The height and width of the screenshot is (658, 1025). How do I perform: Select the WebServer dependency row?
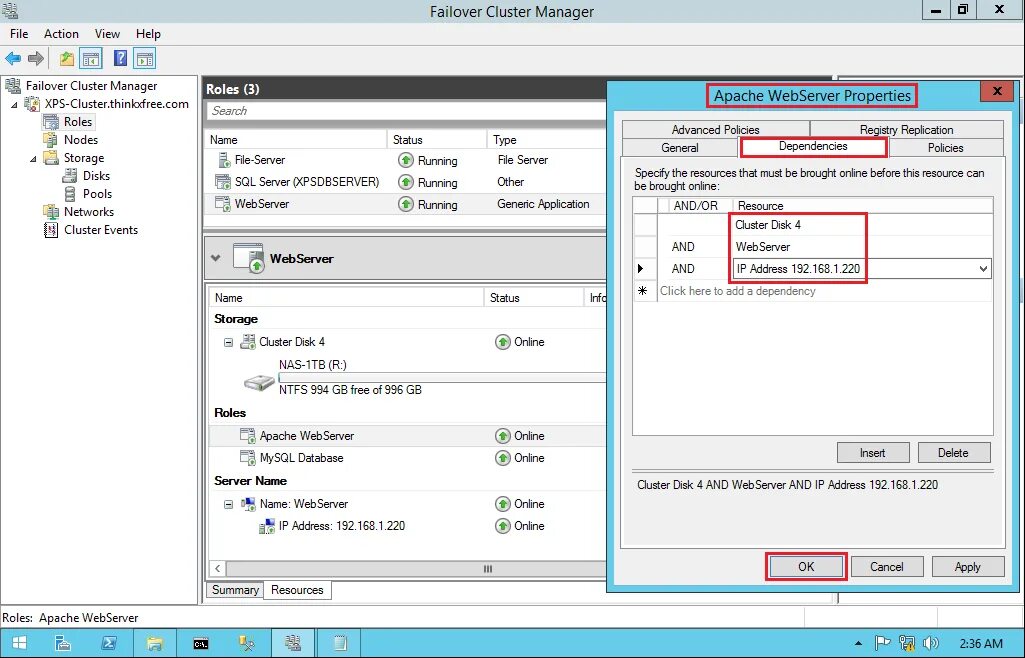click(x=813, y=247)
